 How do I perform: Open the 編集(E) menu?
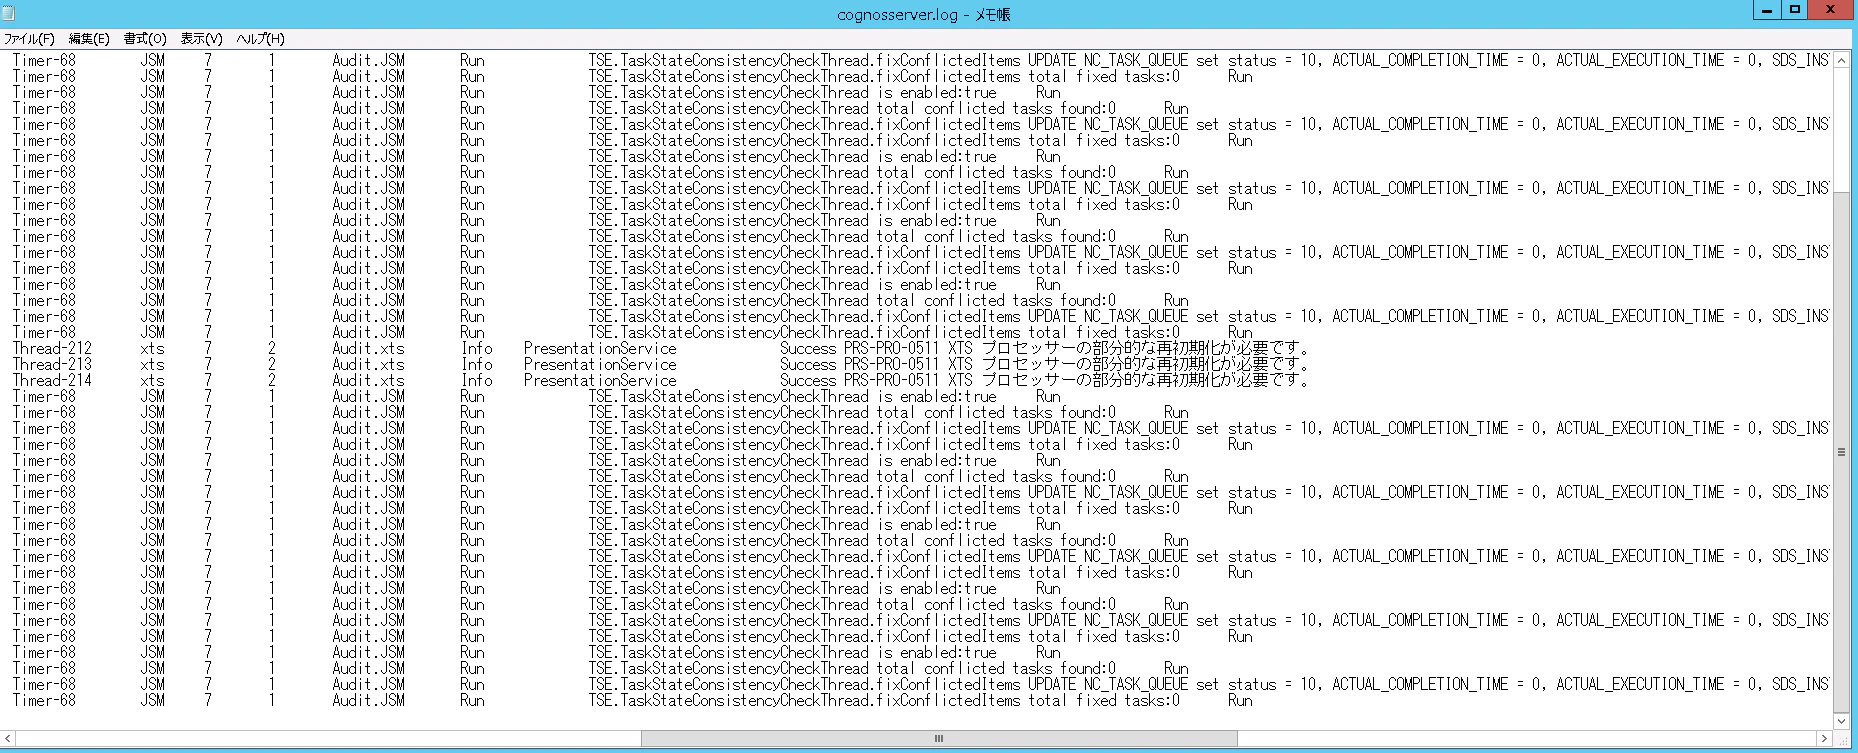click(89, 39)
